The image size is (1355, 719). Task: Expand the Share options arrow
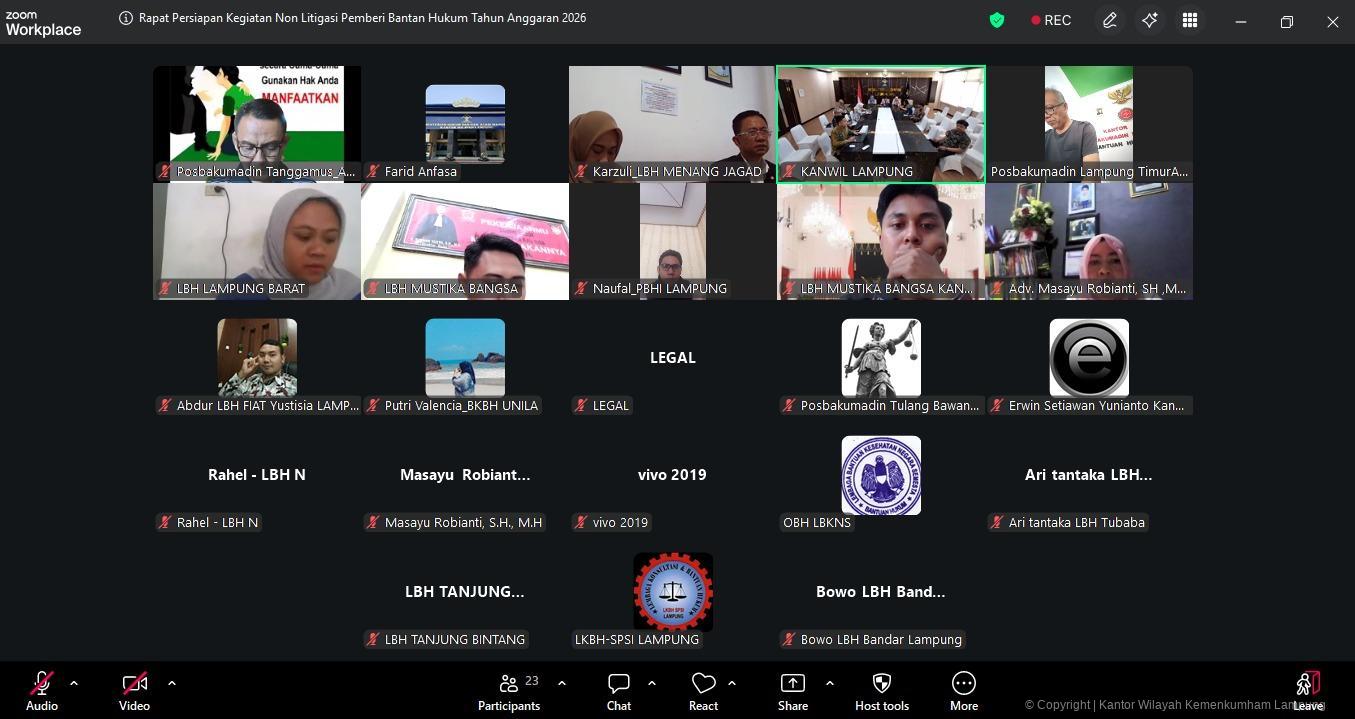(x=829, y=683)
